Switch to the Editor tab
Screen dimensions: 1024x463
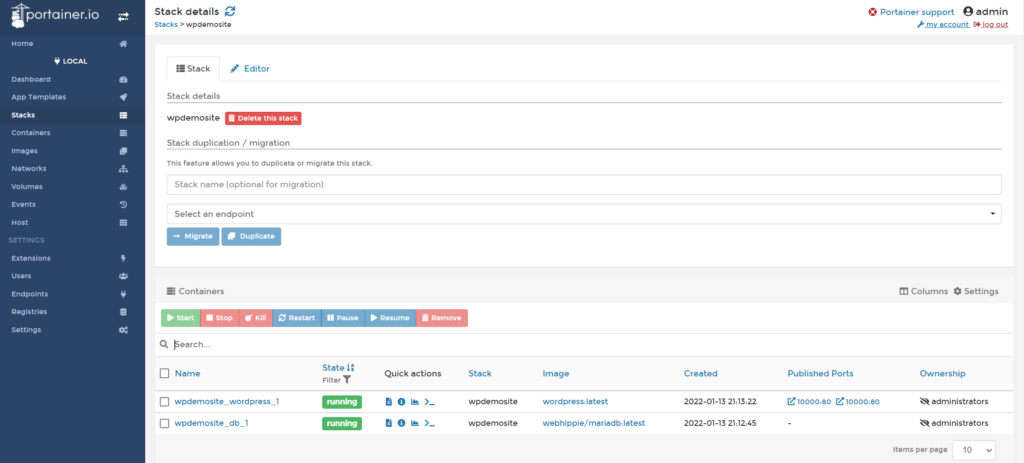click(x=250, y=68)
